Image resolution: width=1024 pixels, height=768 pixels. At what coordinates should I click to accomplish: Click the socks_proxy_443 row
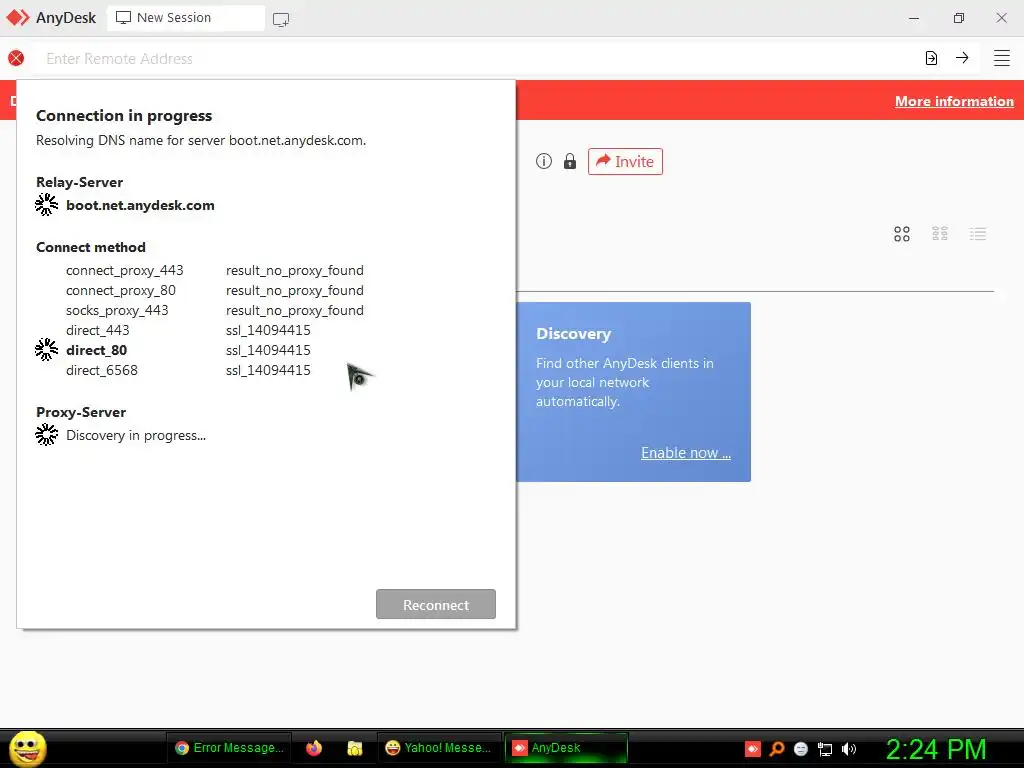coord(215,310)
